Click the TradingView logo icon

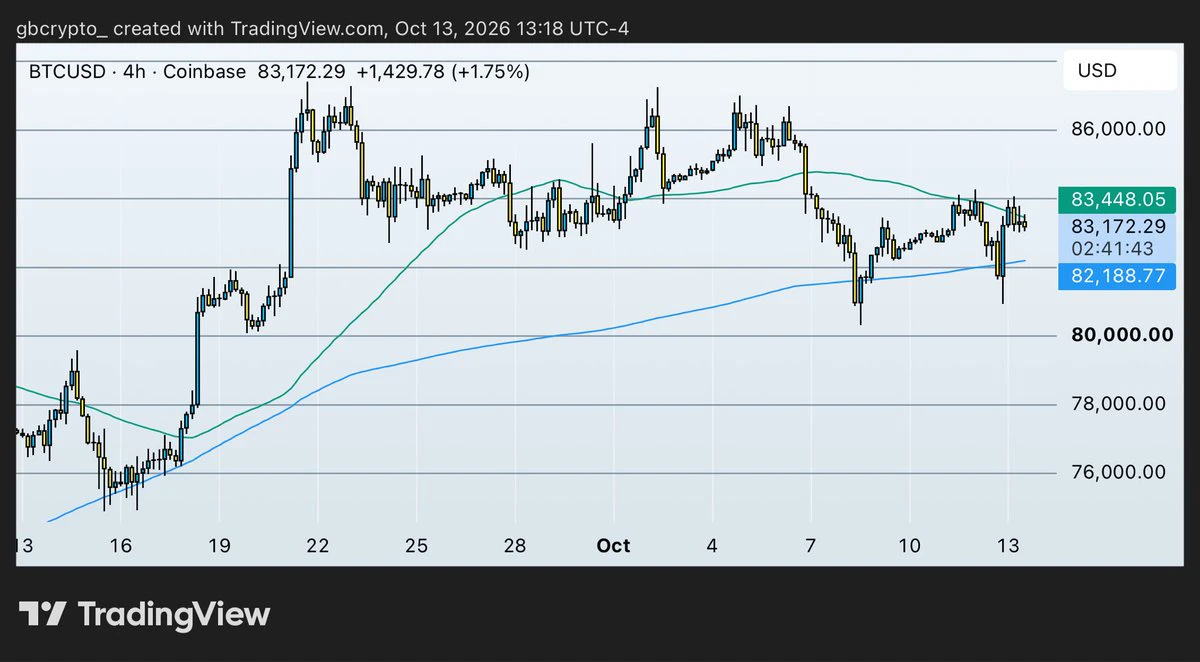point(43,614)
